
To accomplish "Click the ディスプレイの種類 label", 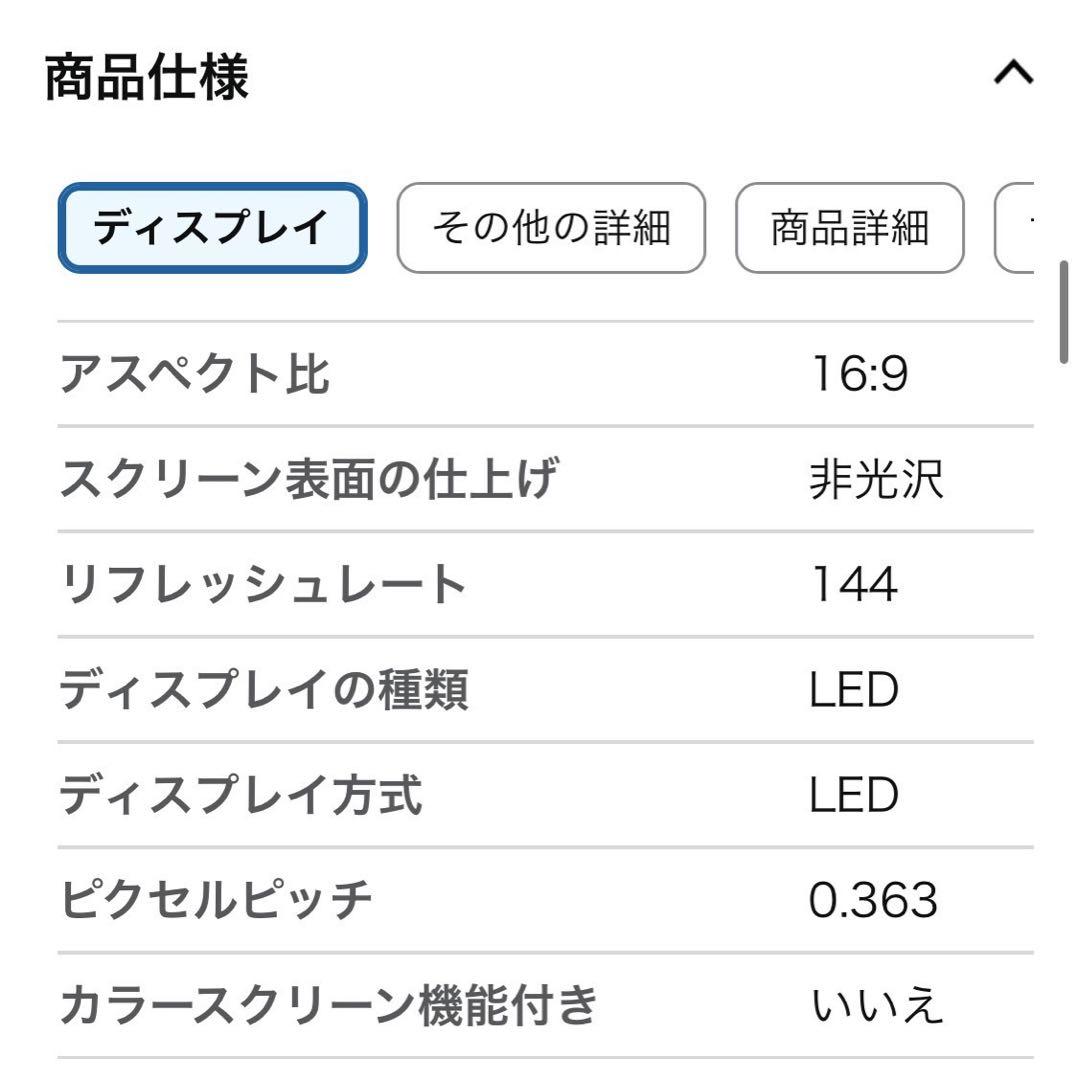I will [x=263, y=690].
